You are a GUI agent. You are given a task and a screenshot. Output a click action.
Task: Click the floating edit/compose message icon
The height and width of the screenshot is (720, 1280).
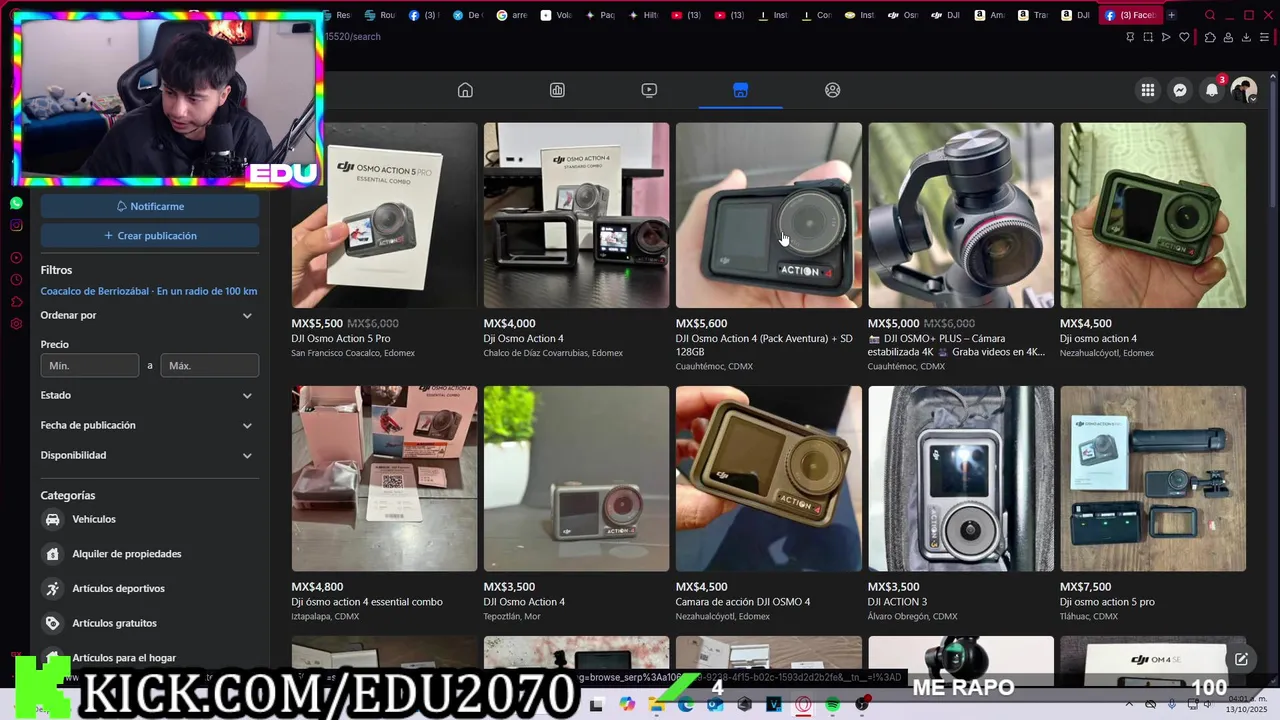click(x=1241, y=659)
